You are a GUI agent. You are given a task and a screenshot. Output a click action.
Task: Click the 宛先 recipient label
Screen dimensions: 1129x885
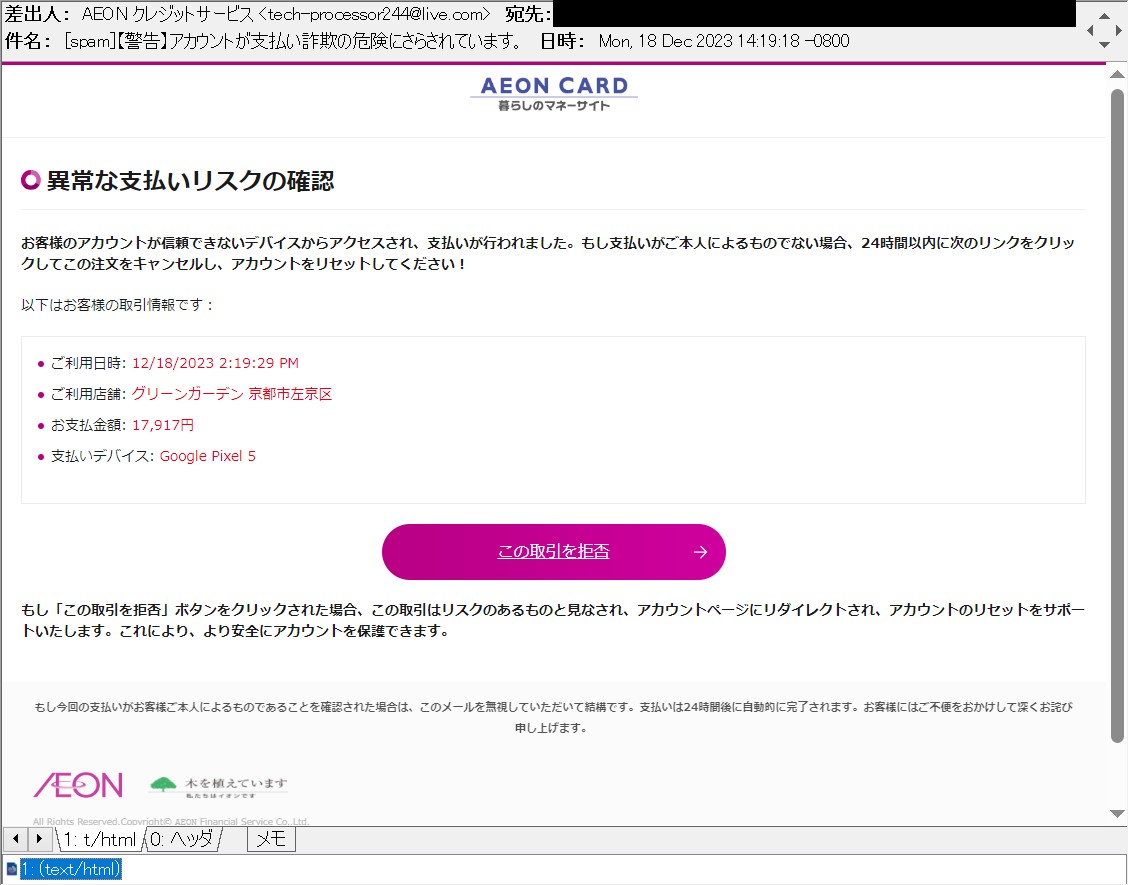pyautogui.click(x=528, y=14)
